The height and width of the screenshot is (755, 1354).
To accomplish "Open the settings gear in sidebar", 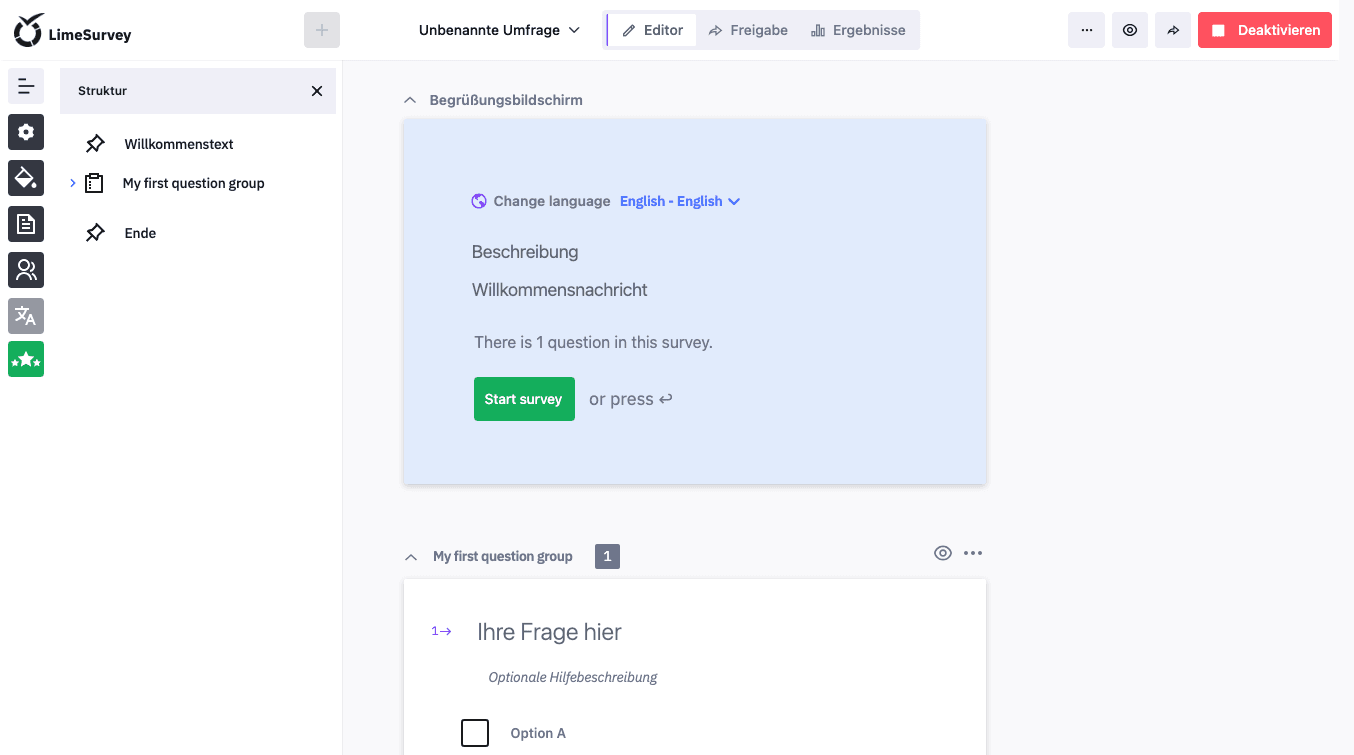I will coord(26,132).
